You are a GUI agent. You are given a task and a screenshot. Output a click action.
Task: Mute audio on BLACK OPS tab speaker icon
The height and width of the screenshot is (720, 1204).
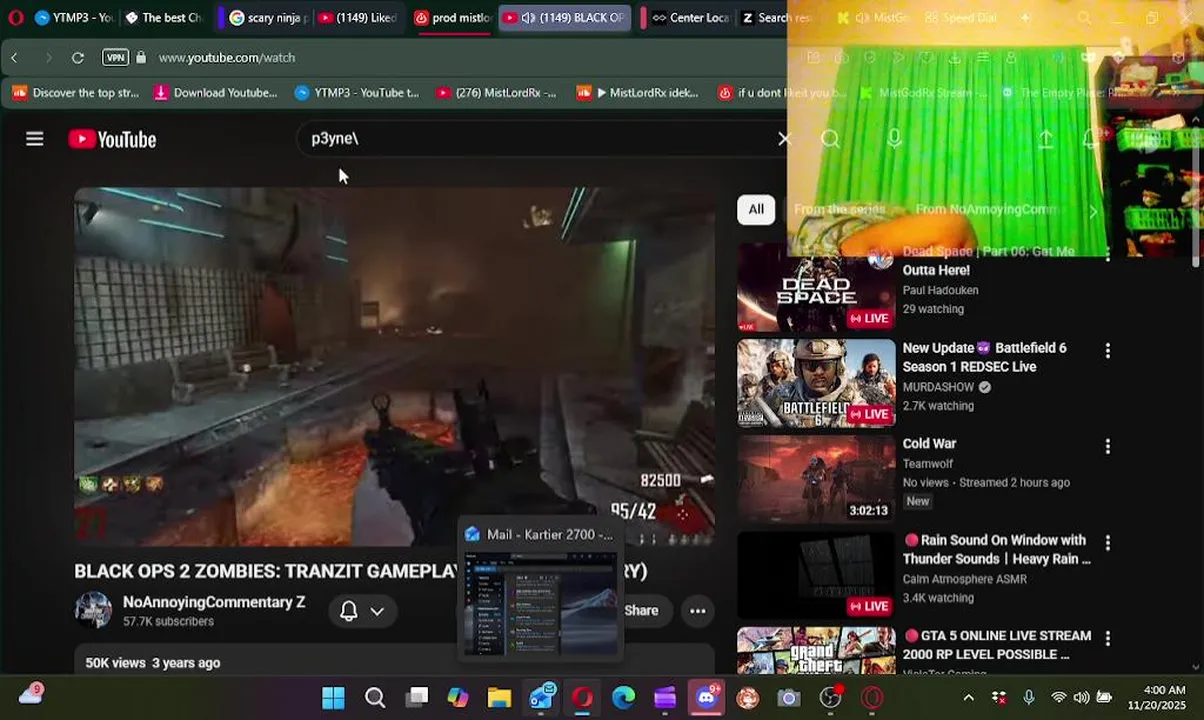528,18
